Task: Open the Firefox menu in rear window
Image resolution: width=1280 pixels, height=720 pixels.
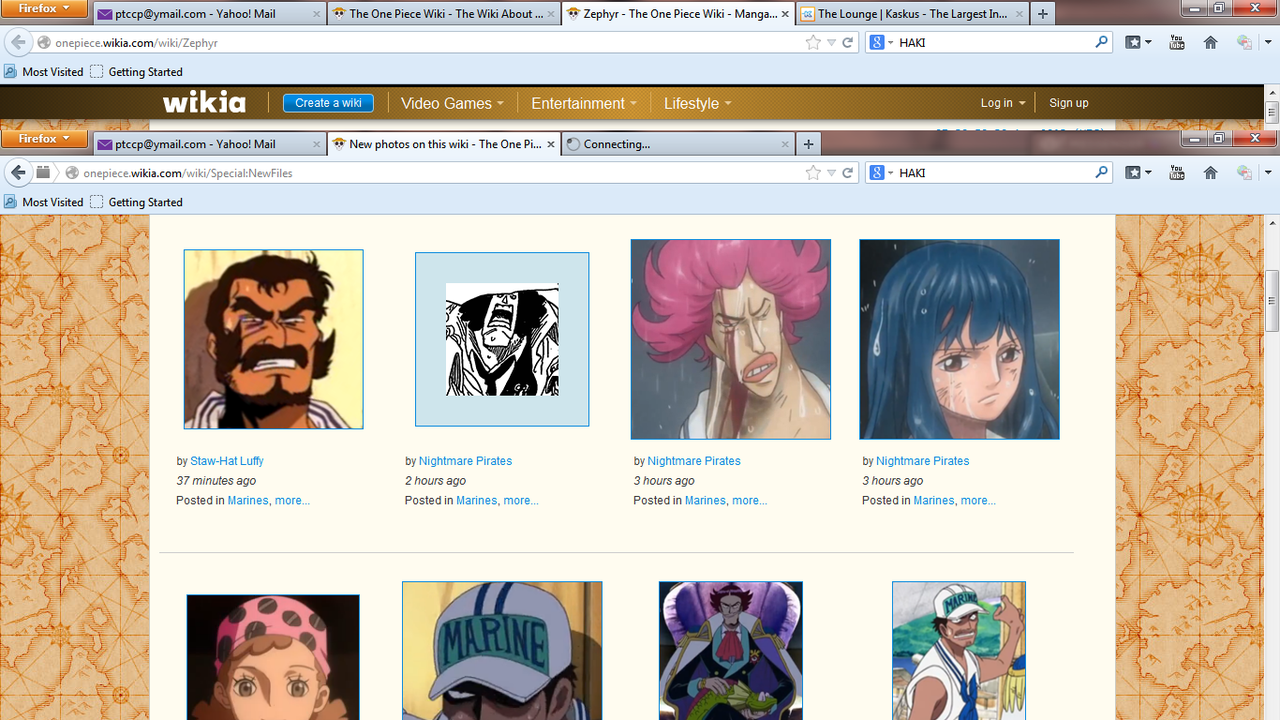Action: pyautogui.click(x=44, y=8)
